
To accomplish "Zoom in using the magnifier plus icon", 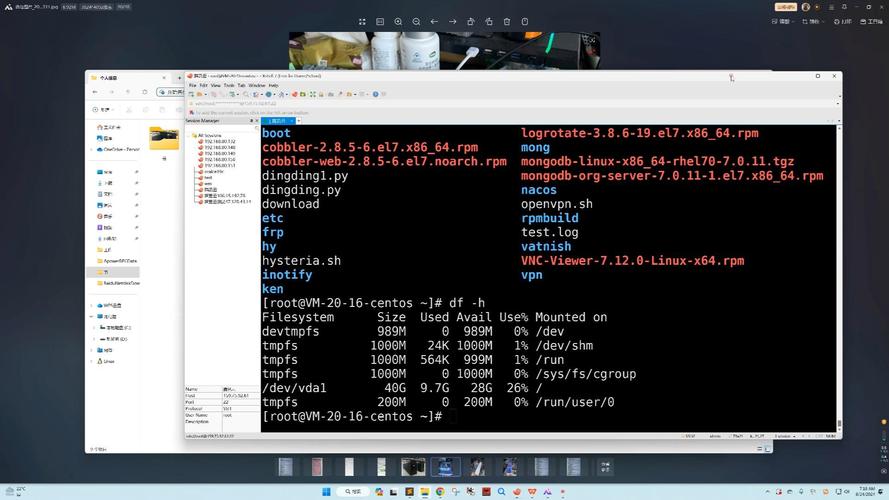I will pyautogui.click(x=398, y=22).
